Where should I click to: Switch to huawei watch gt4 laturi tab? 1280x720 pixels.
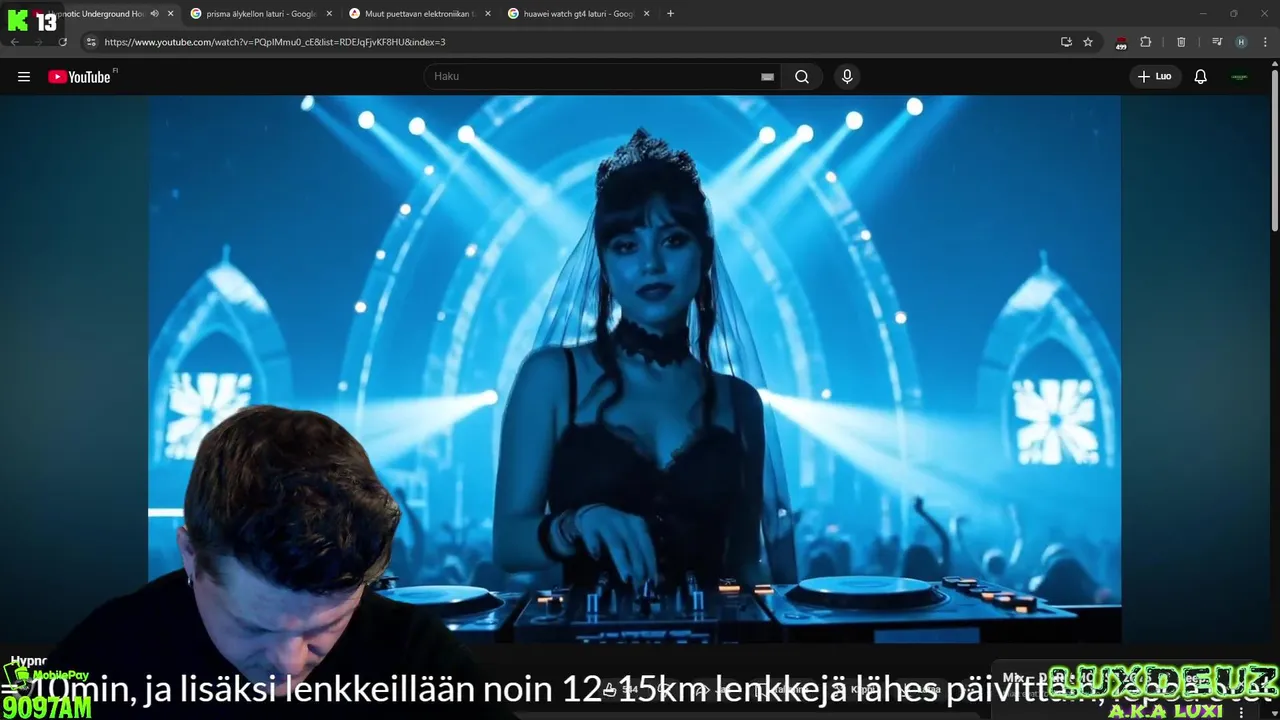point(578,14)
